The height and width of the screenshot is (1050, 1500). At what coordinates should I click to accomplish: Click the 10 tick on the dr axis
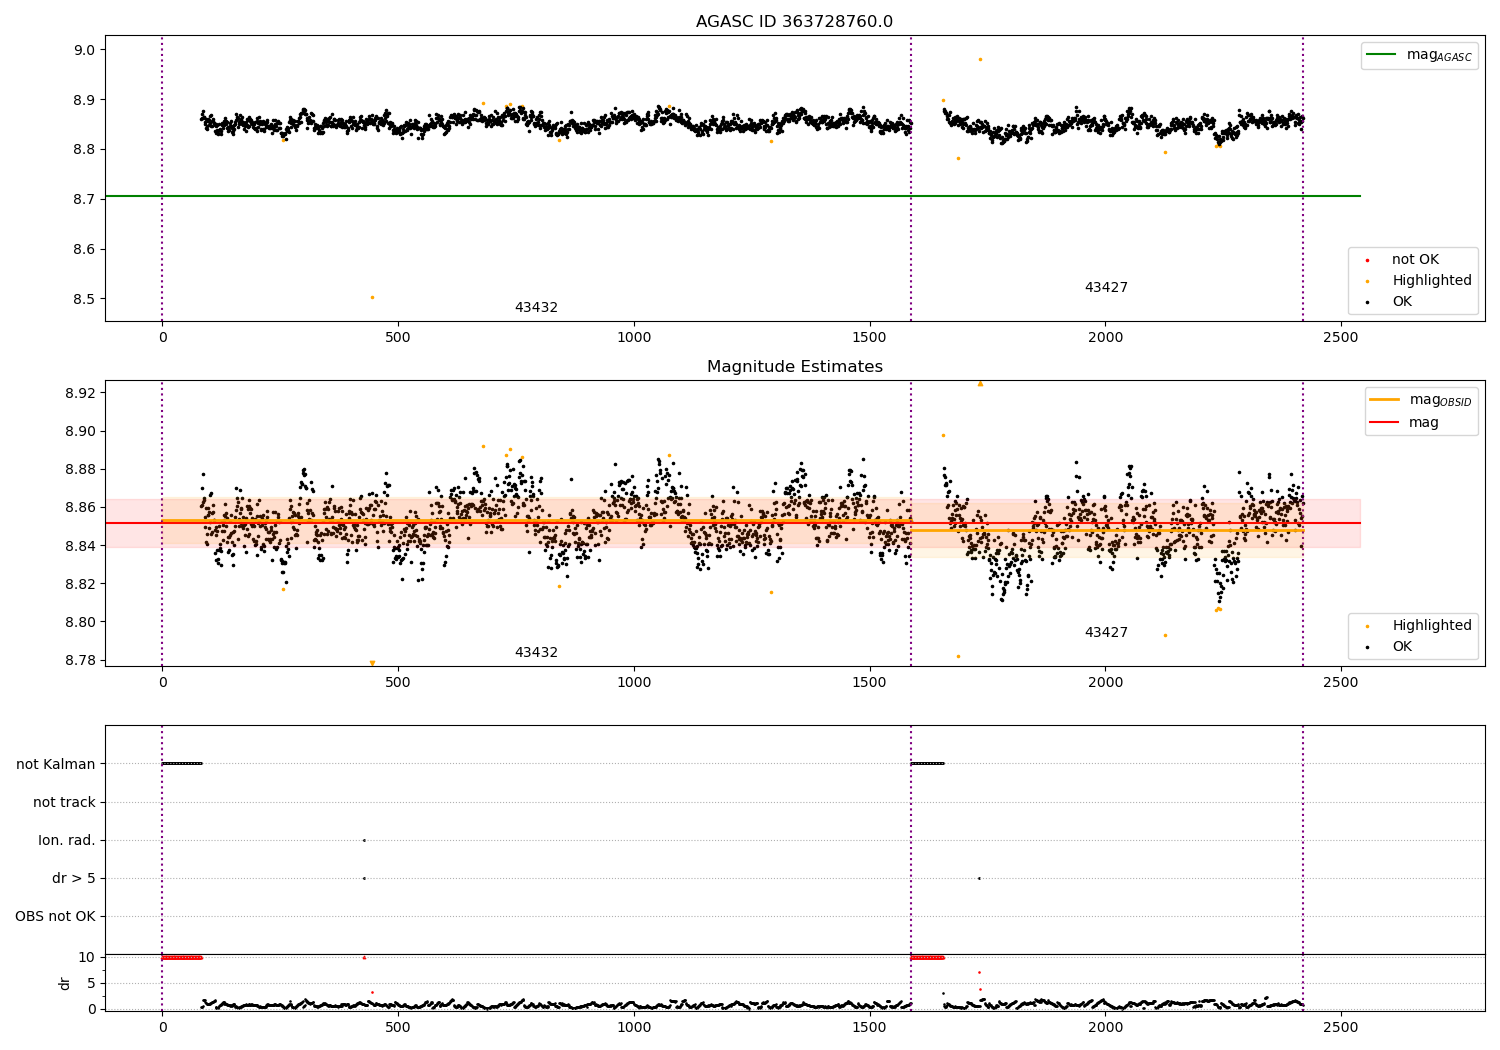(87, 957)
